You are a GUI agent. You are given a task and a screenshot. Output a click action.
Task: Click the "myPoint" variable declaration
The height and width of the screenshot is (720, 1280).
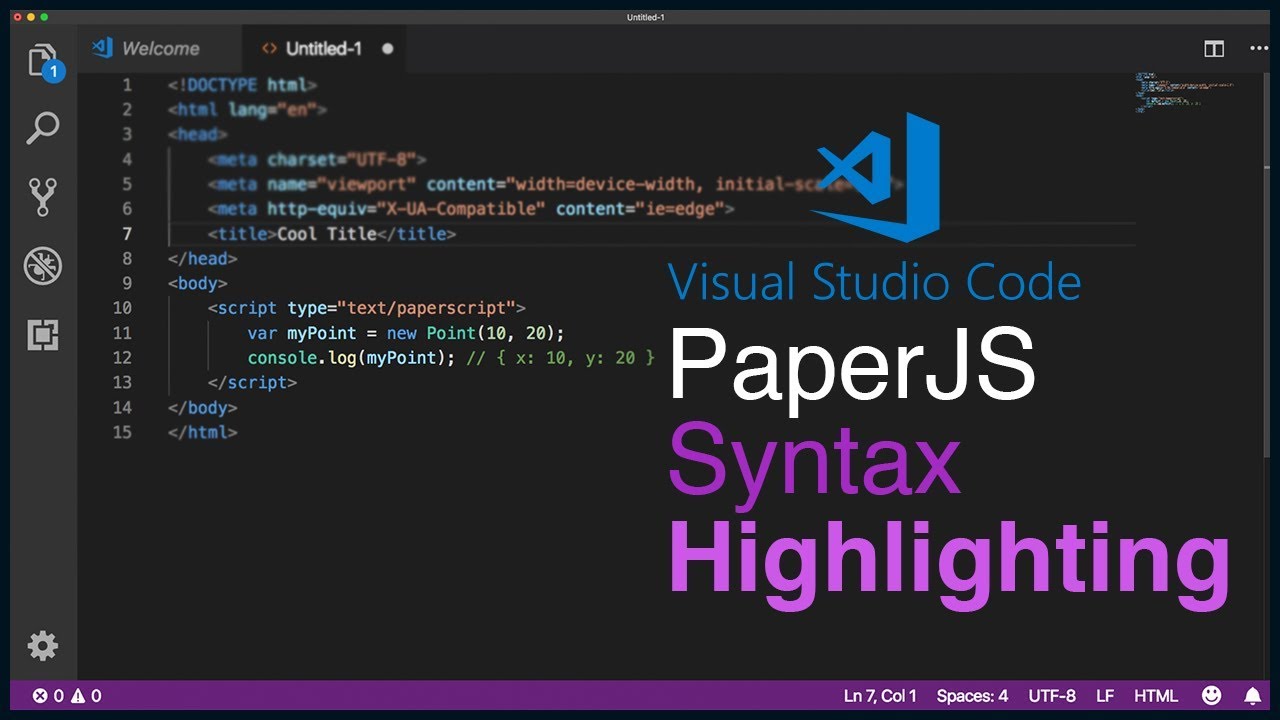click(x=322, y=333)
